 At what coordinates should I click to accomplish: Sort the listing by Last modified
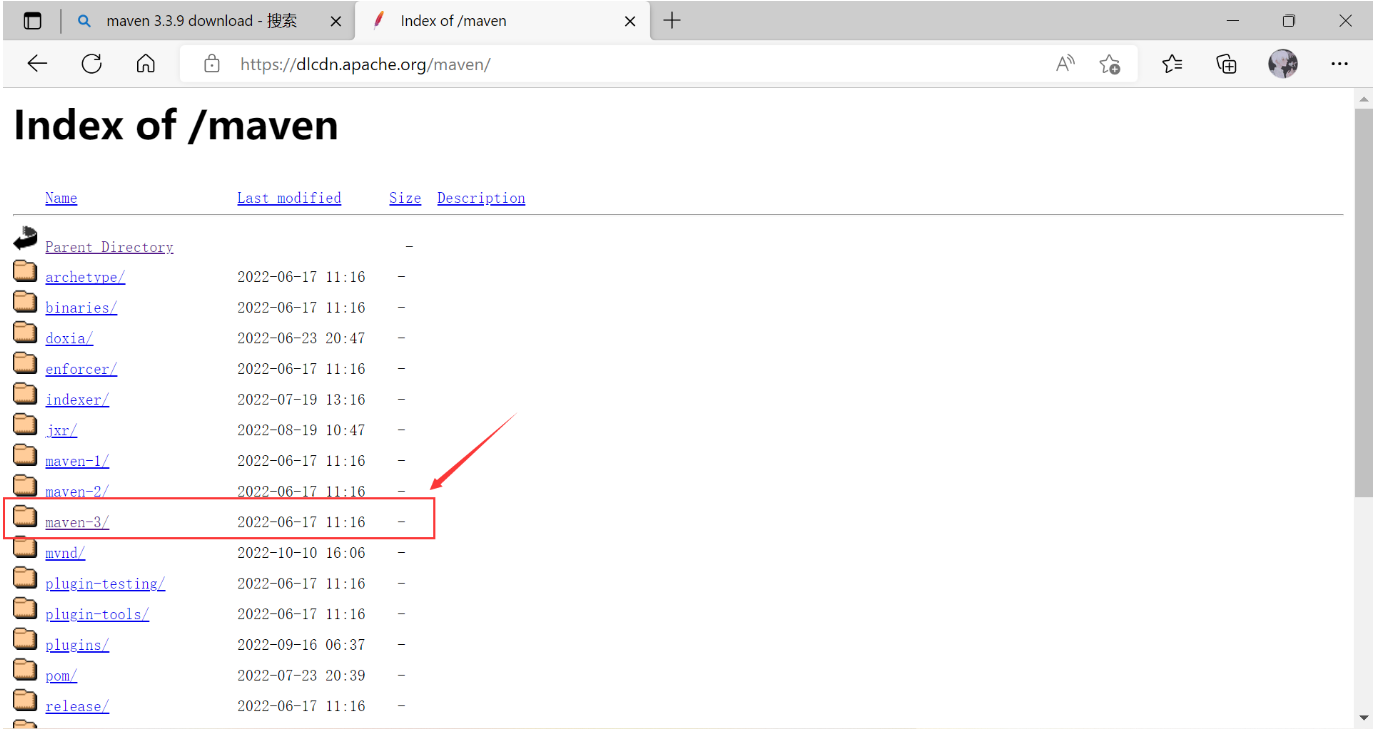(x=289, y=198)
